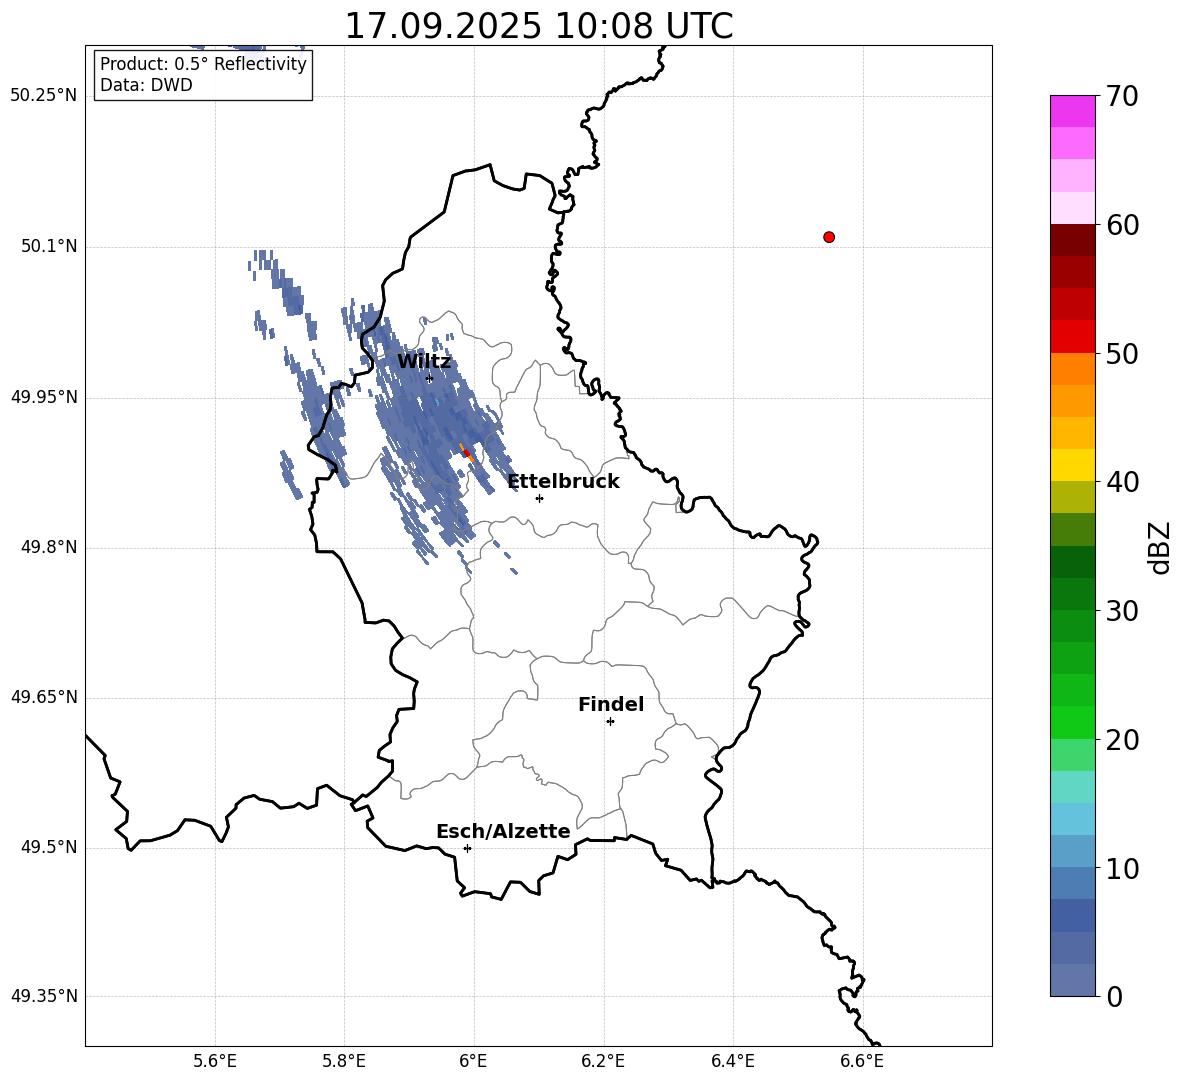
Task: Click the Ettelbruck station marker cross
Action: click(x=539, y=498)
